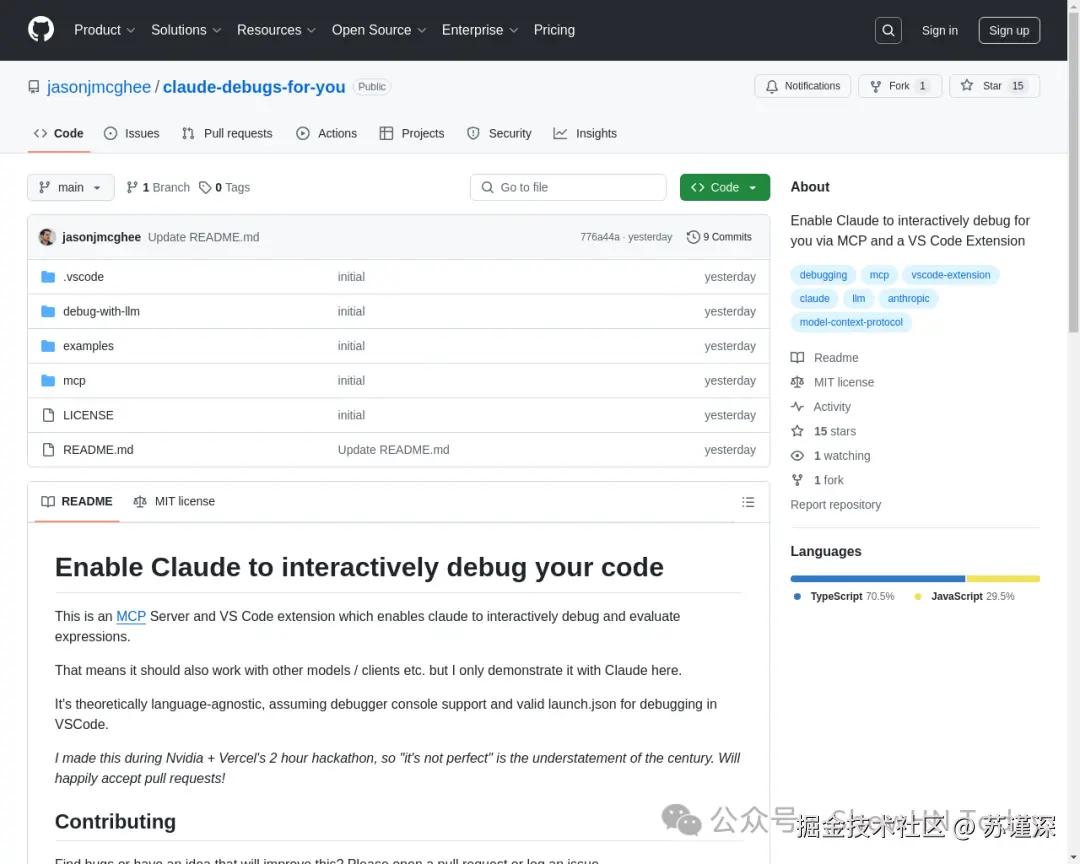Open claude-debugs-for-you repository link
This screenshot has height=864, width=1080.
coord(253,87)
